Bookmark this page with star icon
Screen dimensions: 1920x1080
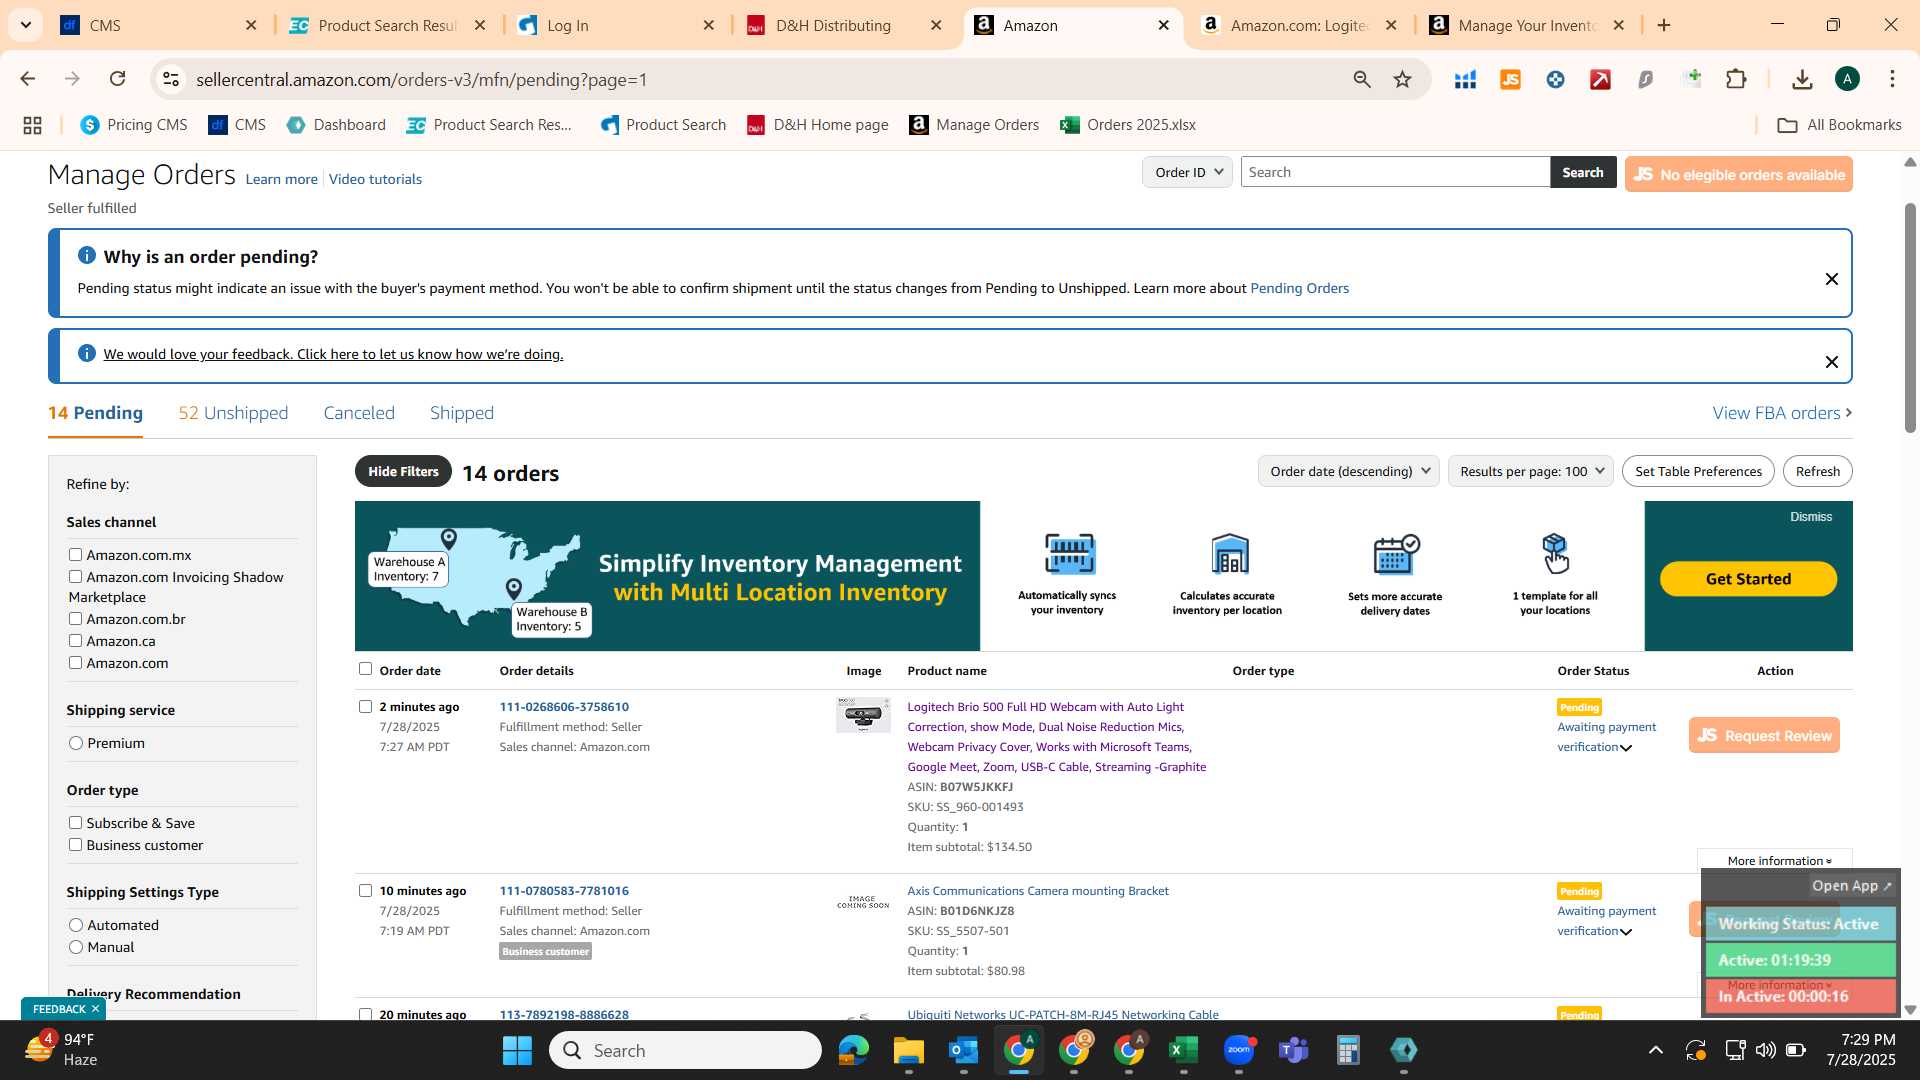click(1403, 79)
